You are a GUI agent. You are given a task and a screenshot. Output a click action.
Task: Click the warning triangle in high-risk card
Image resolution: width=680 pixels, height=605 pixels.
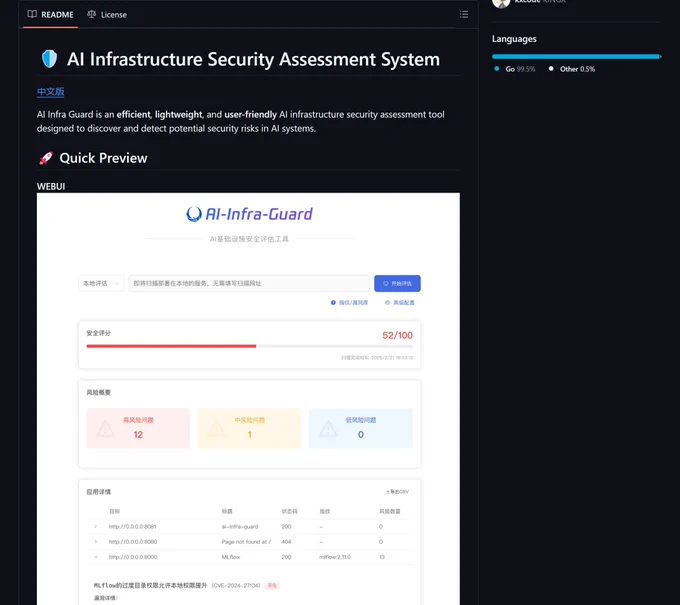[105, 428]
